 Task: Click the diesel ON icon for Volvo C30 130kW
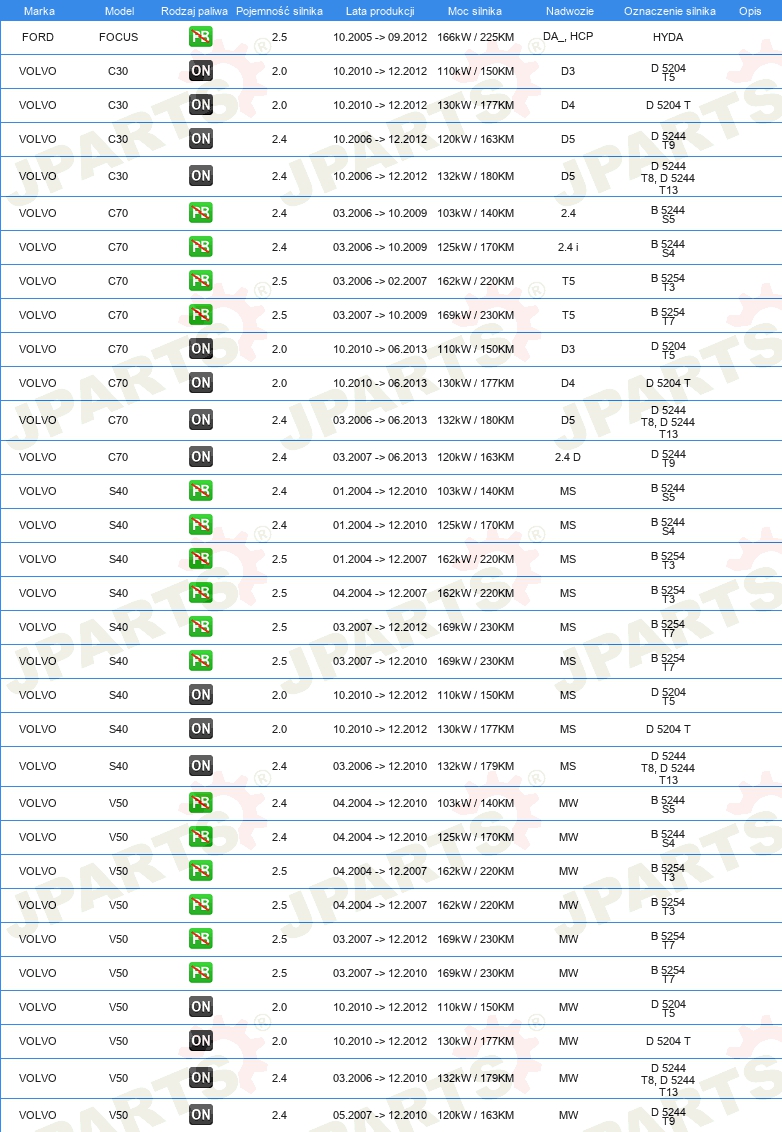point(201,105)
